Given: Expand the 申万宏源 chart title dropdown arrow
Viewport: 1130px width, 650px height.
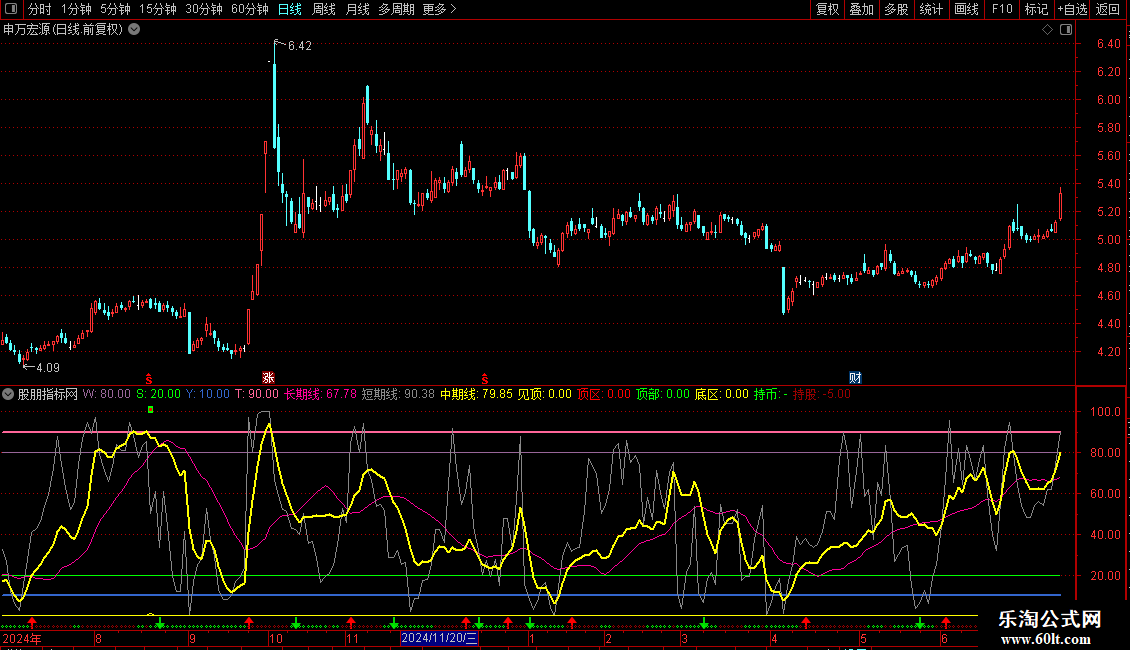Looking at the screenshot, I should 134,30.
